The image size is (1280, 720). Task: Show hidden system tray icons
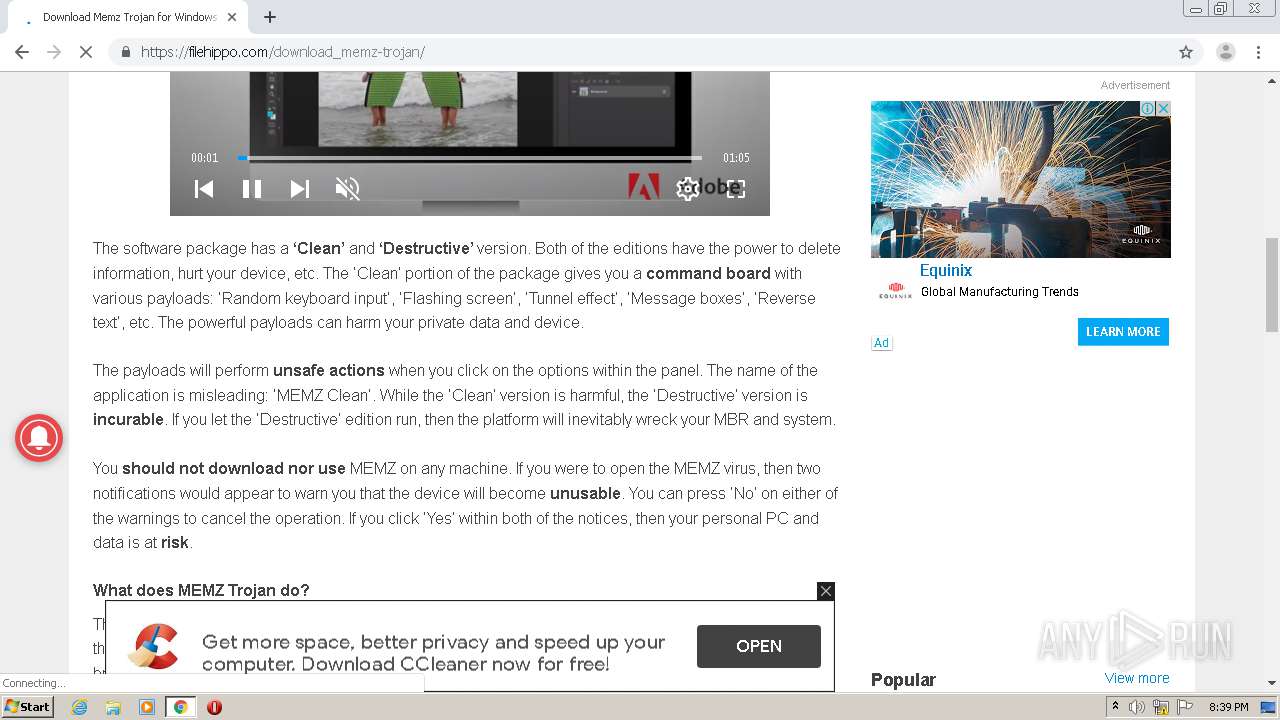1115,706
